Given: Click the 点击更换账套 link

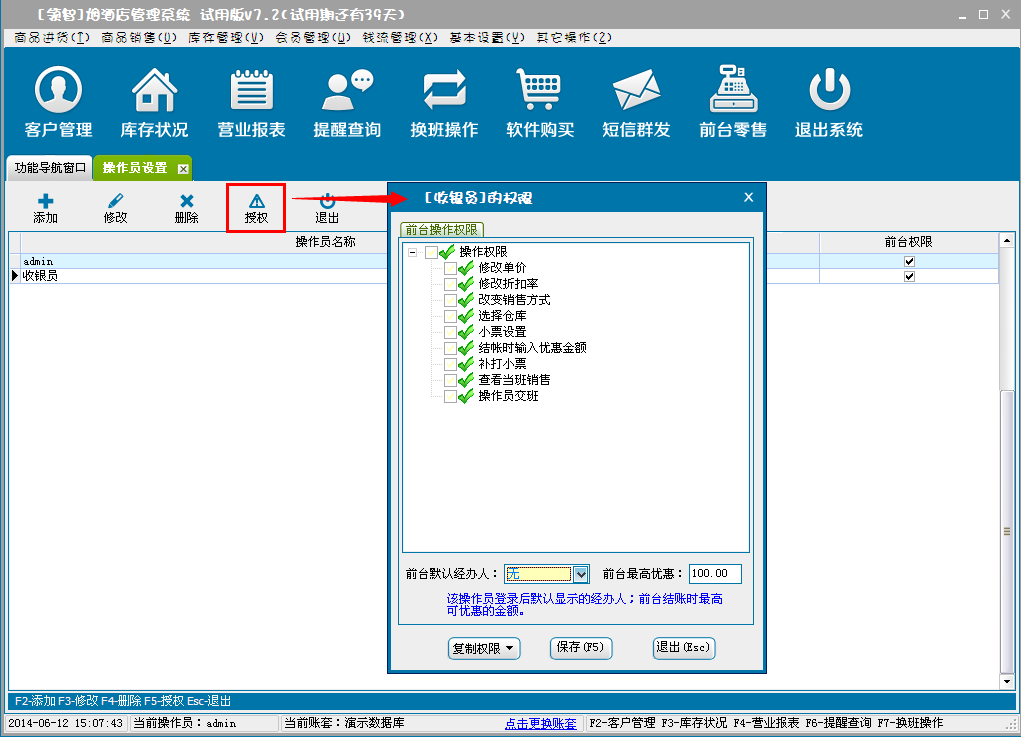Looking at the screenshot, I should click(x=541, y=723).
